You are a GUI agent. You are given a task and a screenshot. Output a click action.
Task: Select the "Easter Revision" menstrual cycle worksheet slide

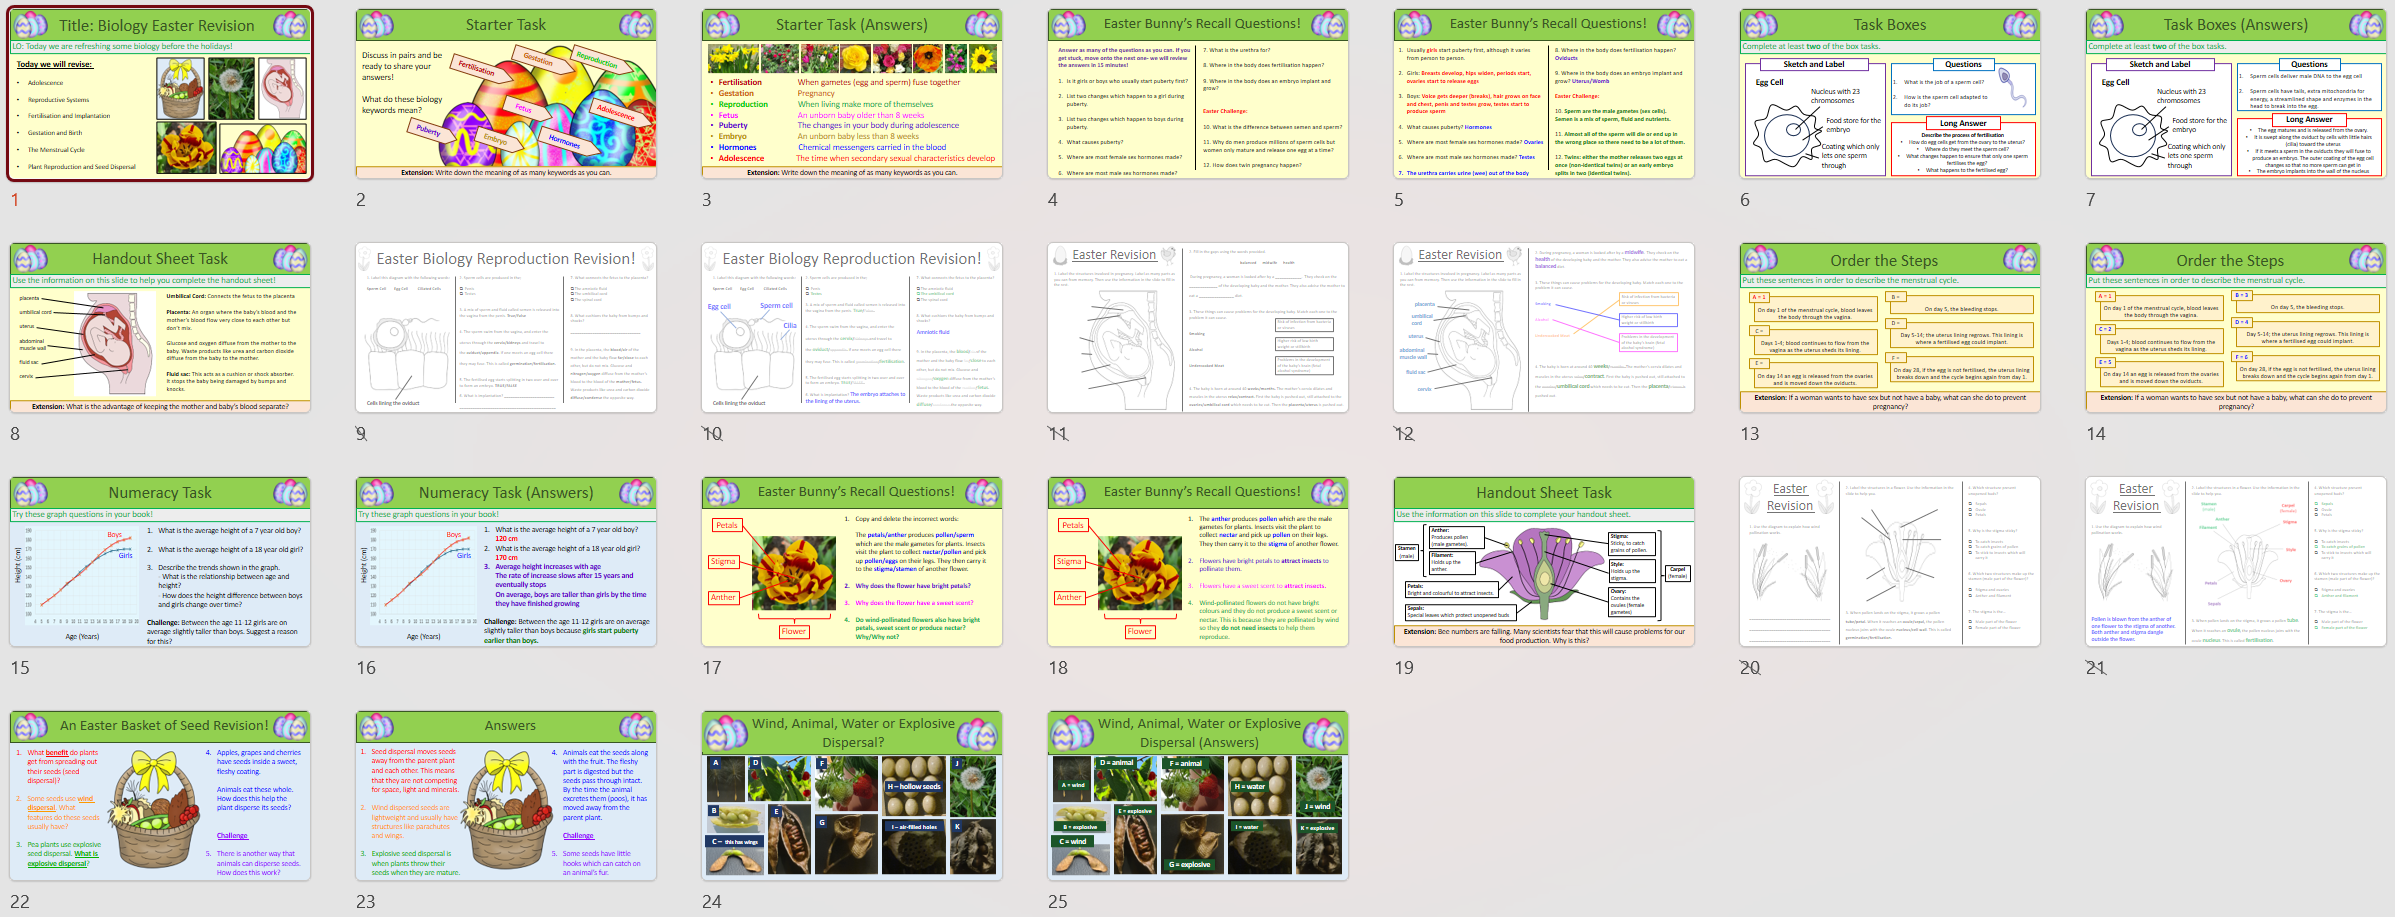click(1195, 330)
